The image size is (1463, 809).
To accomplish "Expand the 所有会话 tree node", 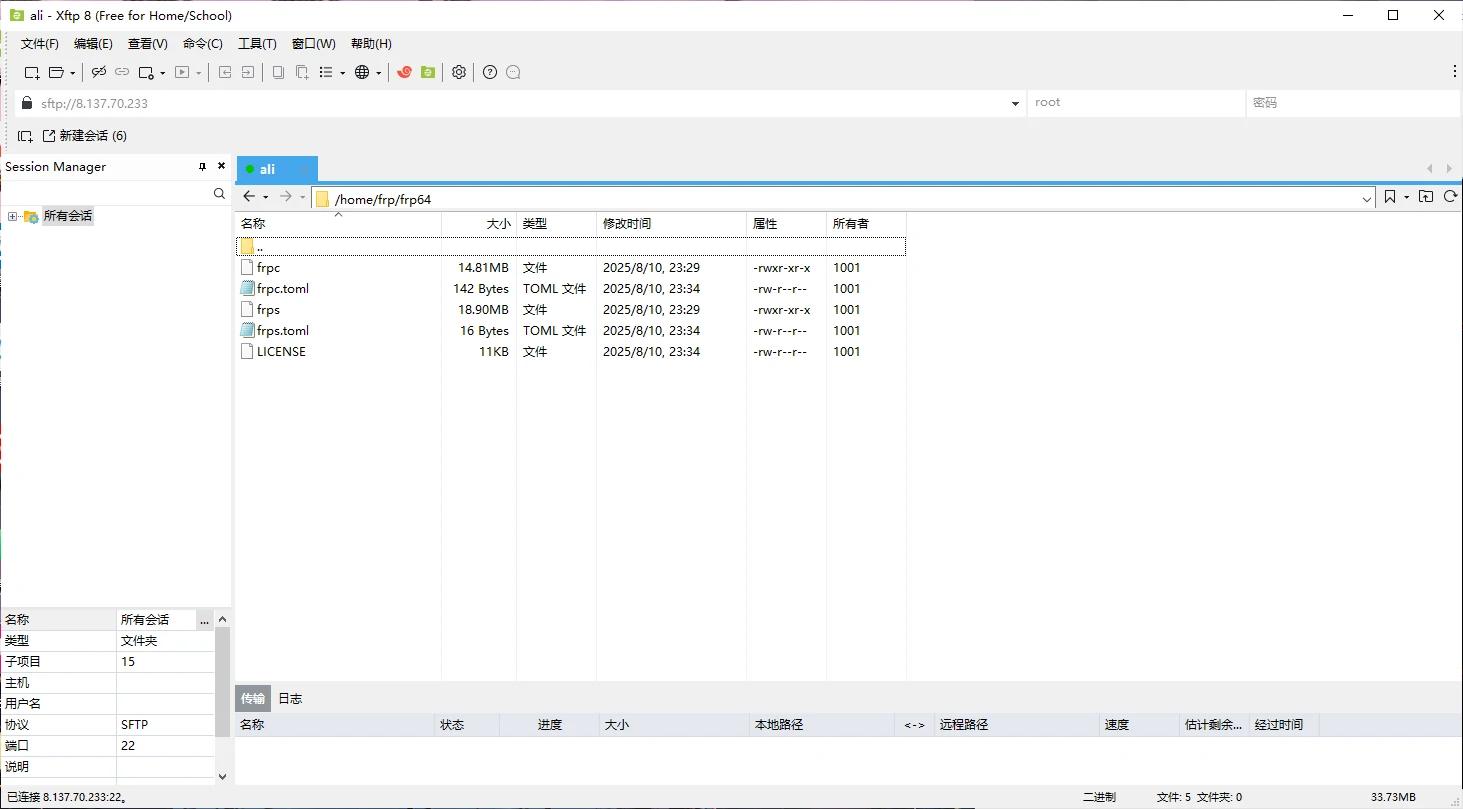I will (x=12, y=216).
